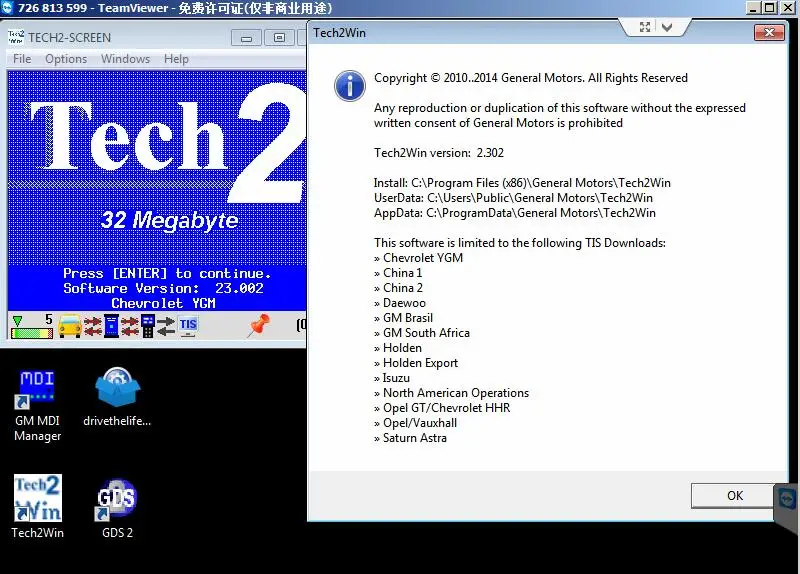Viewport: 800px width, 574px height.
Task: Click Tech2-to-TIS gray transfer arrows
Action: point(166,326)
